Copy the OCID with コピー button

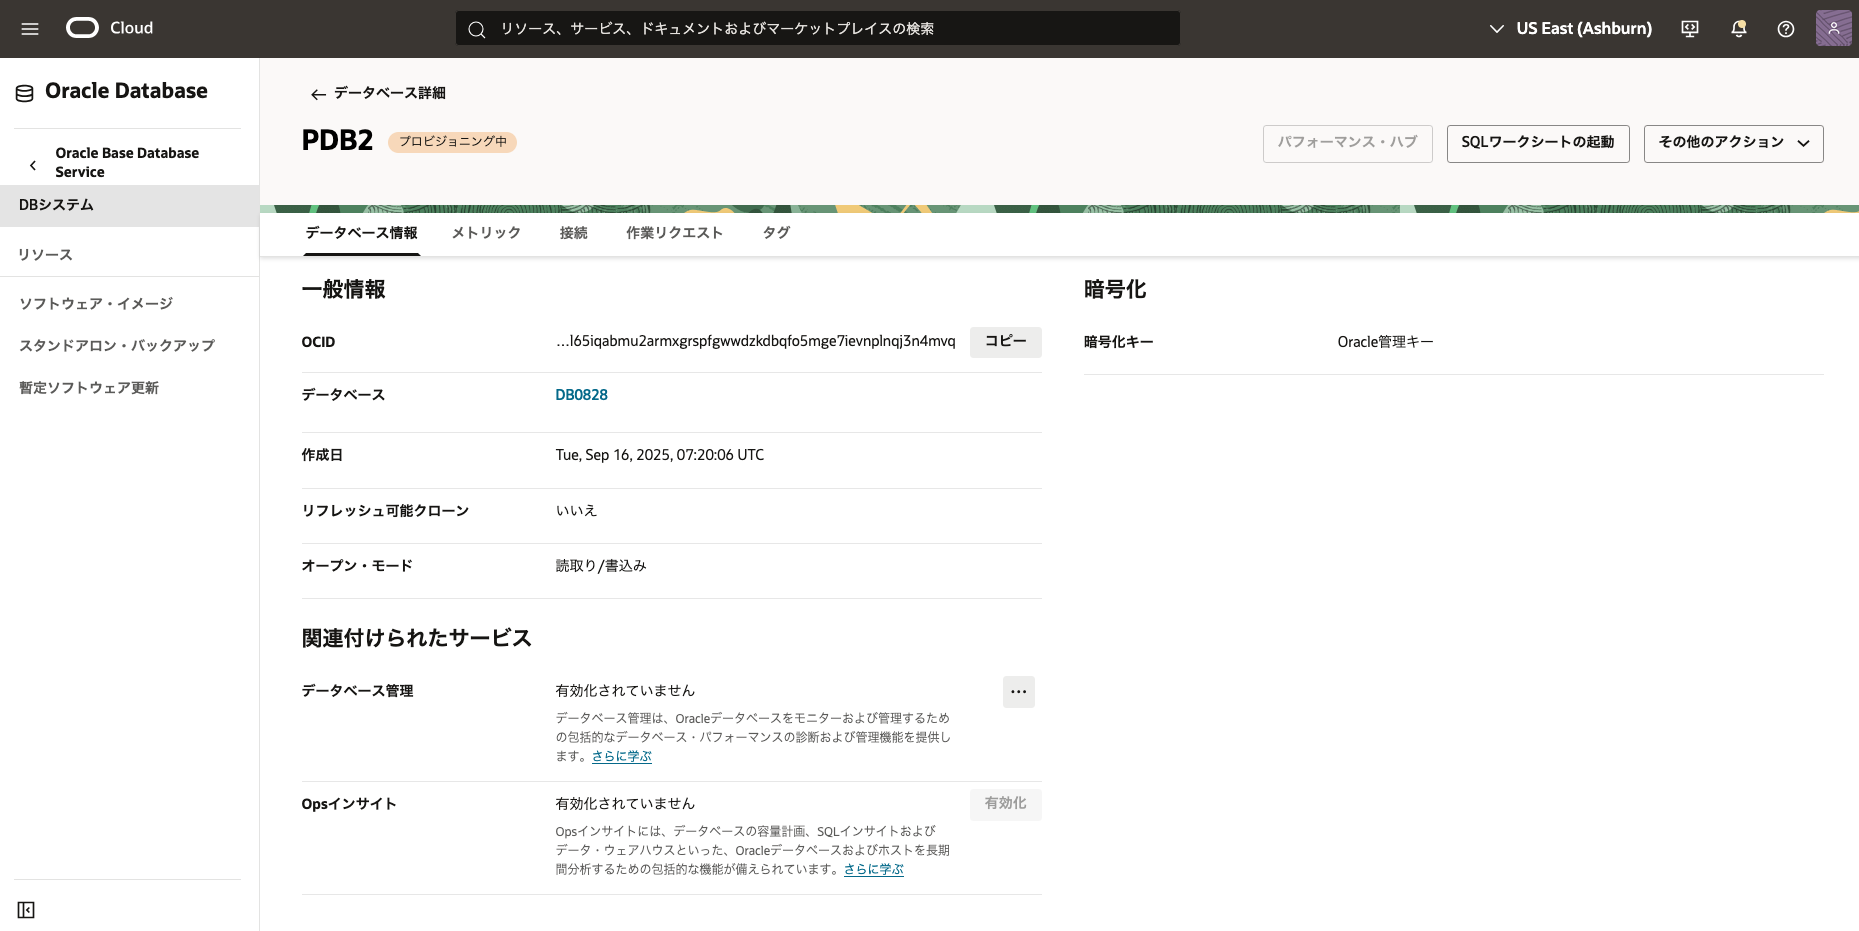(x=1005, y=342)
